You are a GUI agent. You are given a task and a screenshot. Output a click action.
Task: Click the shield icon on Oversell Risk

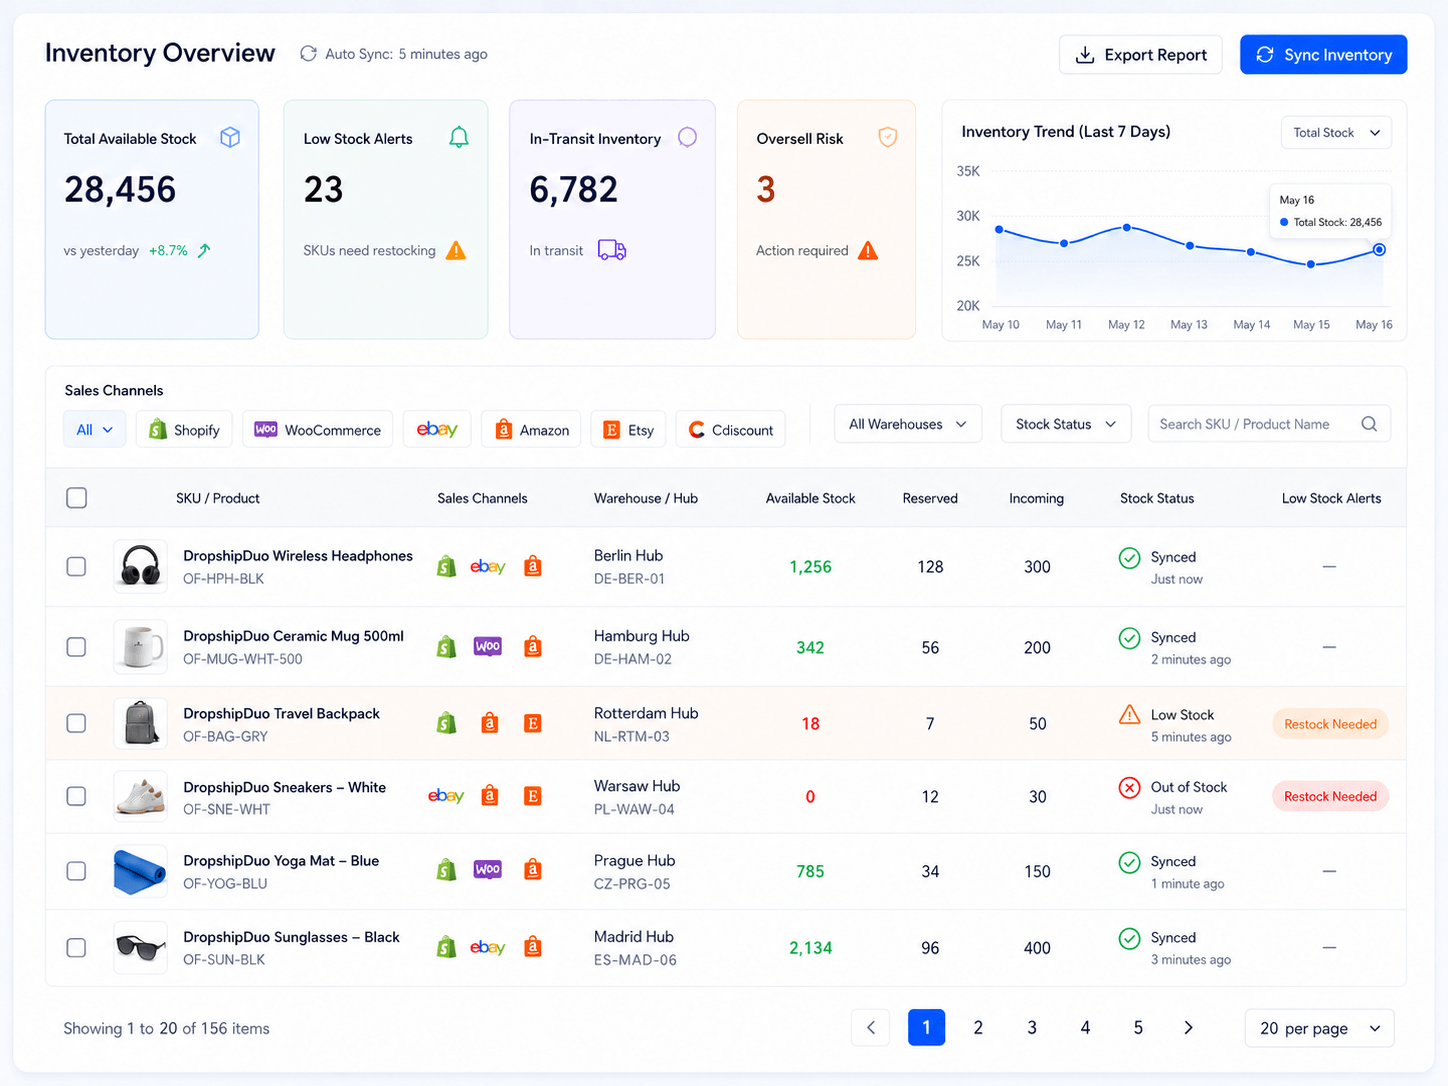(x=887, y=138)
